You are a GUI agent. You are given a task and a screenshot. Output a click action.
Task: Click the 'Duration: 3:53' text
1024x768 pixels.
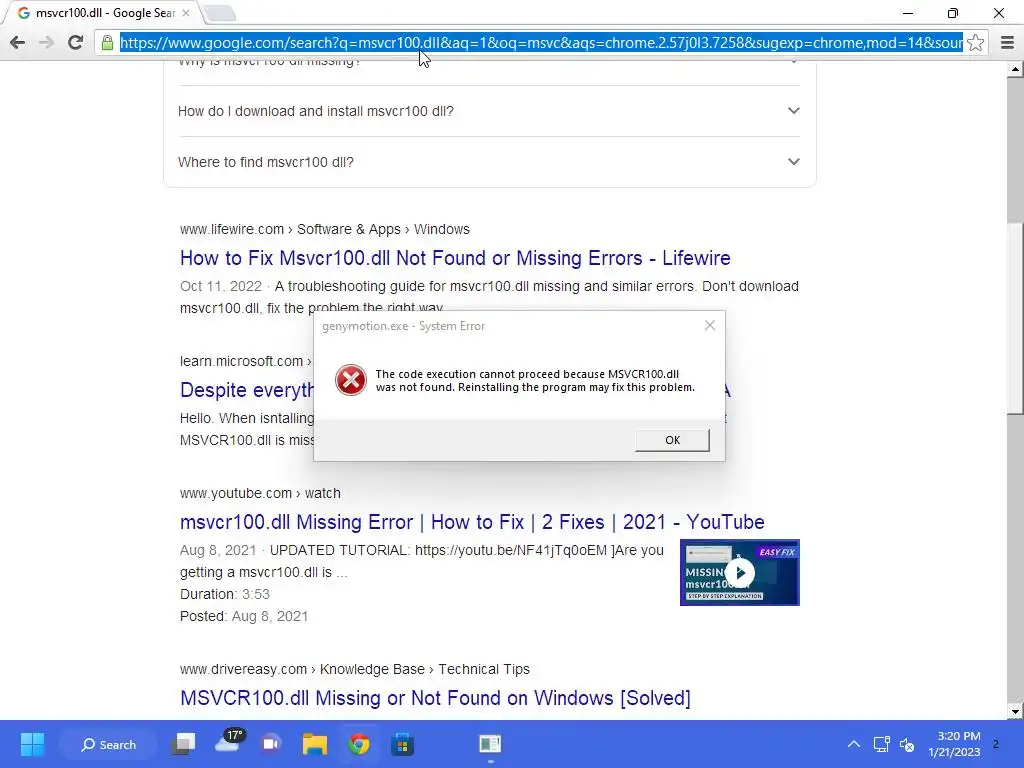tap(225, 594)
